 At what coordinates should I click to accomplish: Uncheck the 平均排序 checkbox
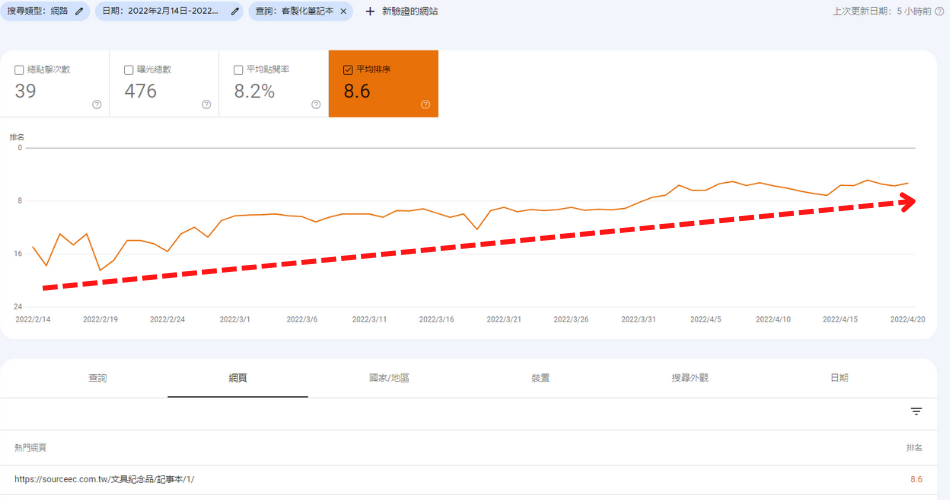point(348,70)
